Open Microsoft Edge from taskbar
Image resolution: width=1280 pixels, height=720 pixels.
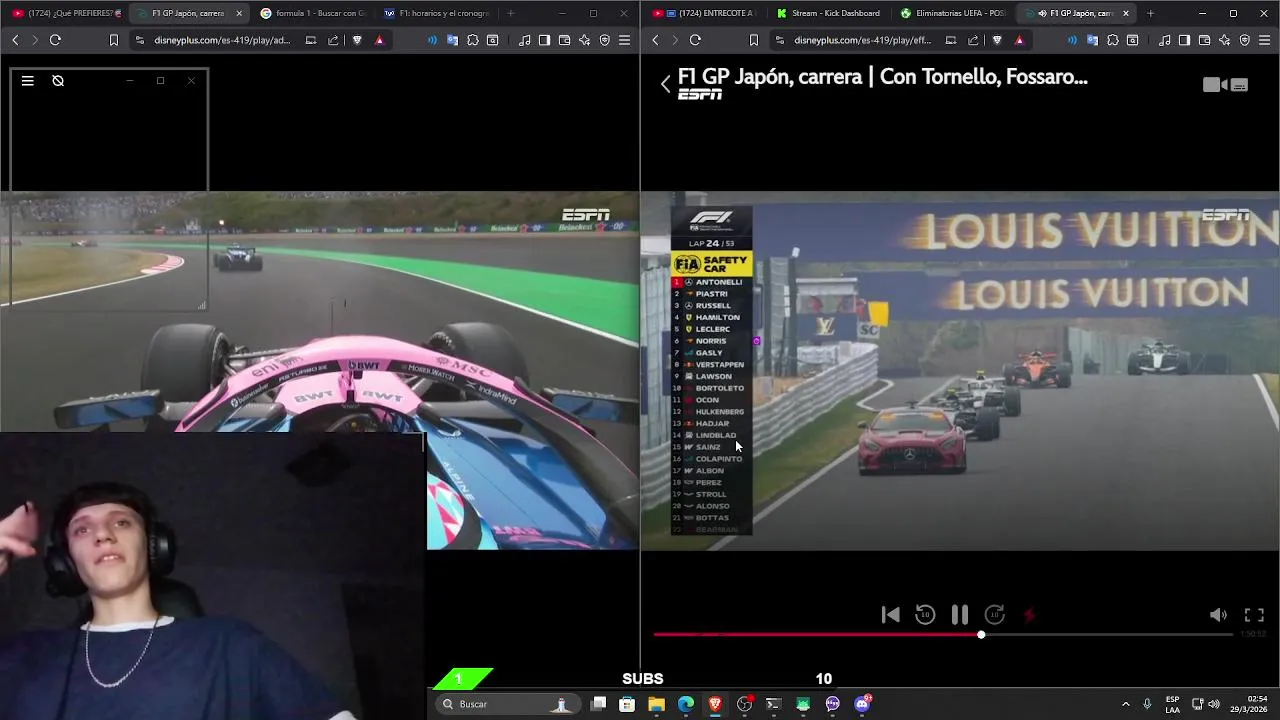point(686,704)
